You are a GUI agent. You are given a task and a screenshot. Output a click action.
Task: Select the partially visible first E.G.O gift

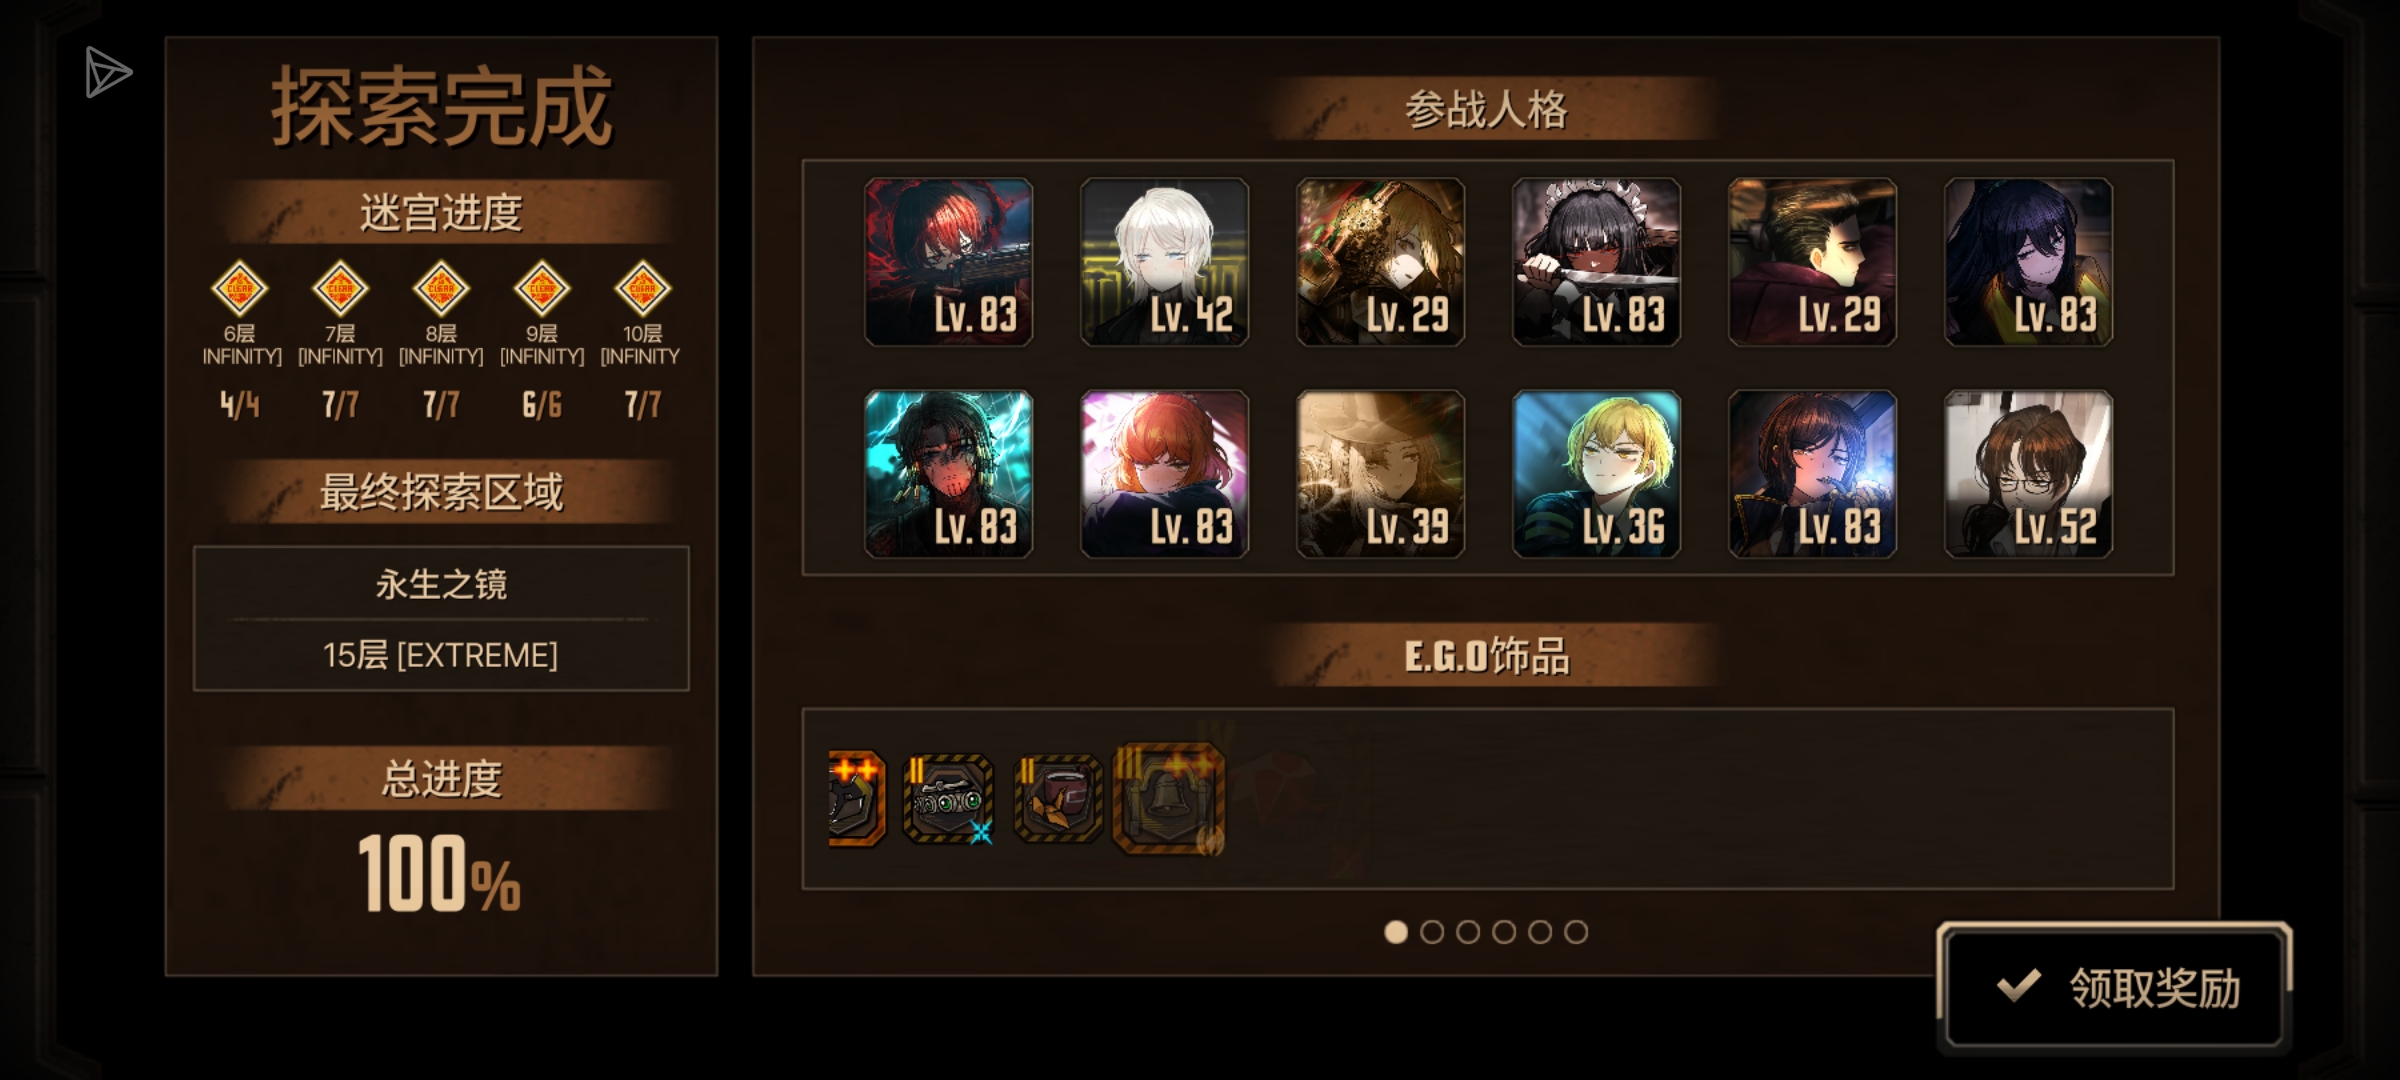(x=857, y=799)
